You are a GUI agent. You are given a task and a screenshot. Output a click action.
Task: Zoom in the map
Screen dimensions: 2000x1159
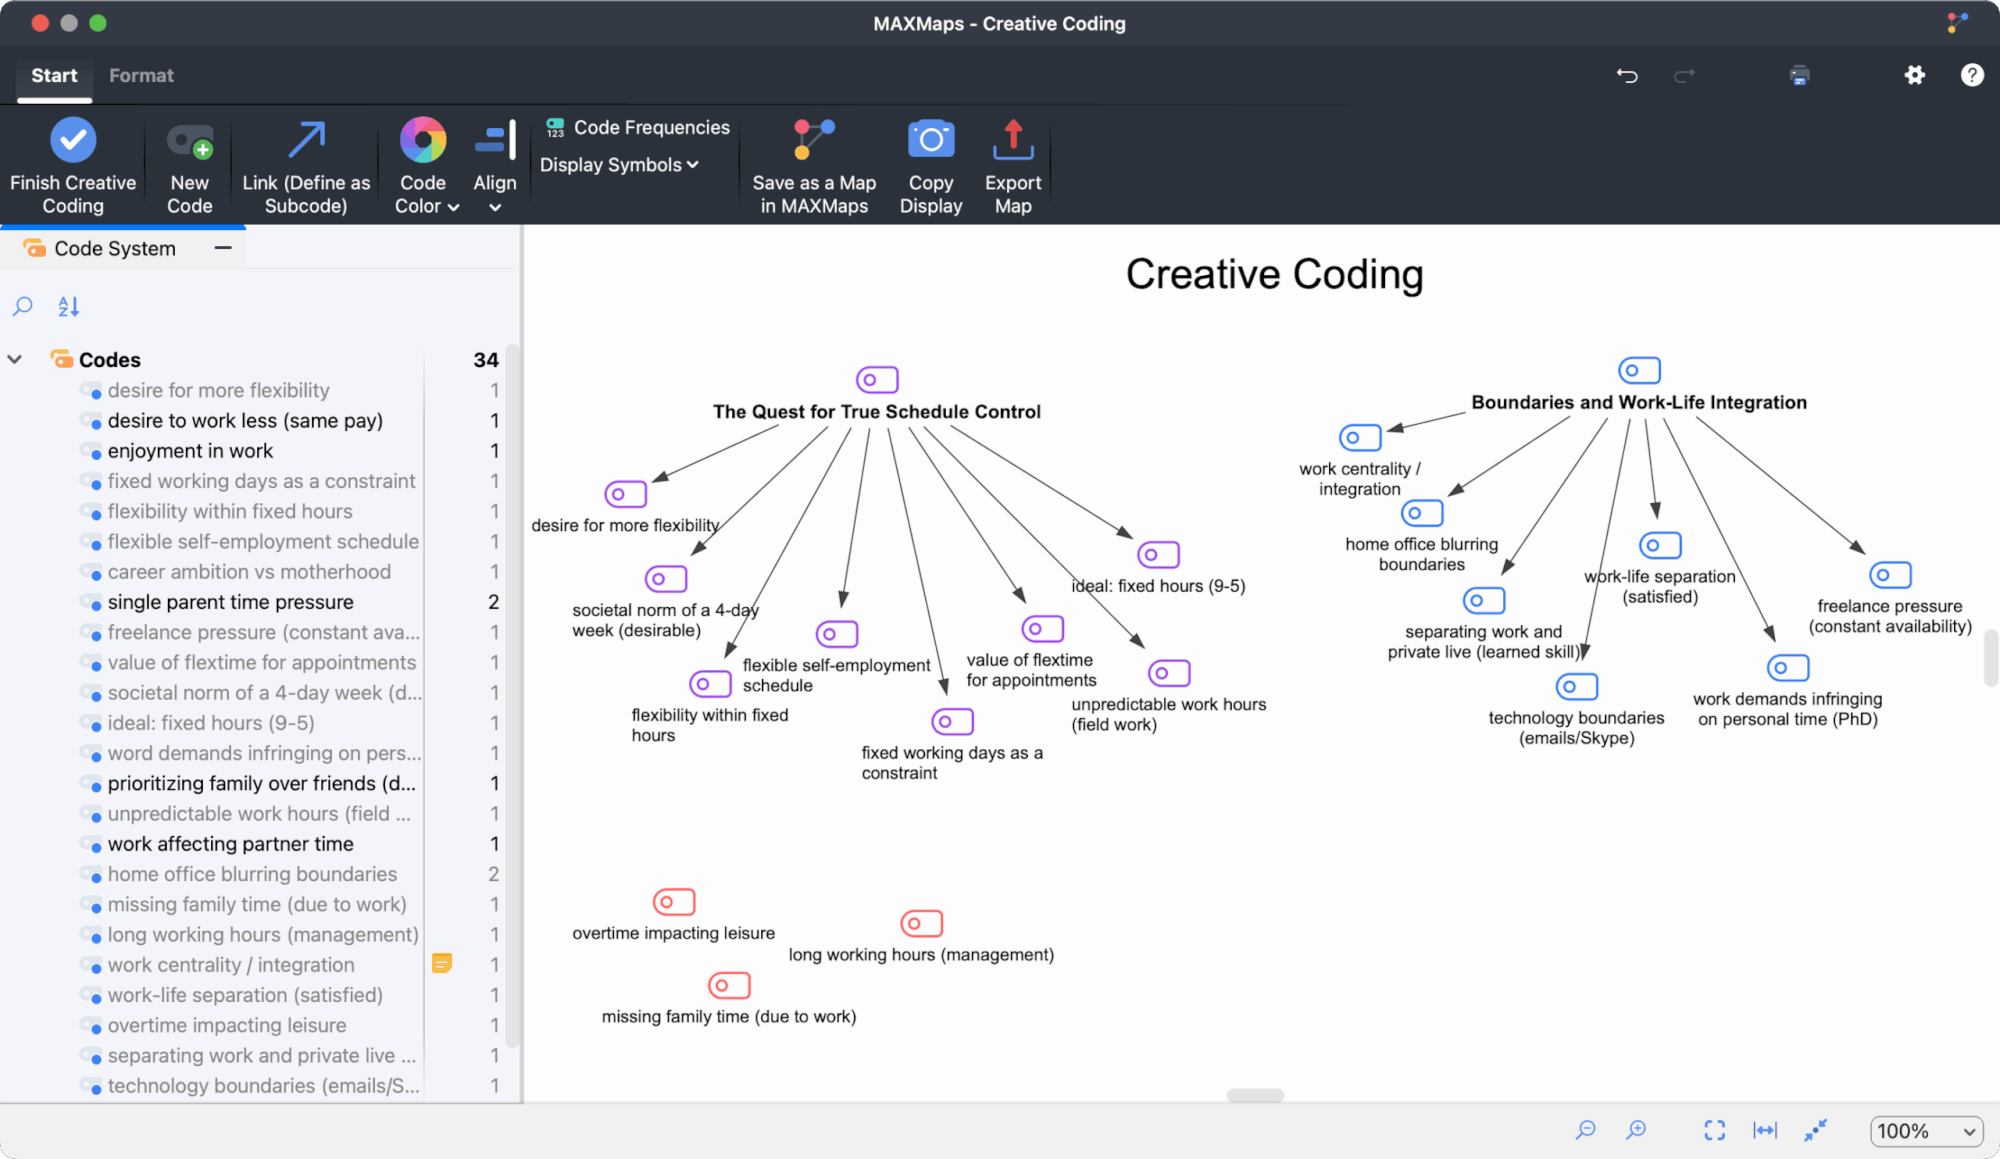(x=1636, y=1130)
